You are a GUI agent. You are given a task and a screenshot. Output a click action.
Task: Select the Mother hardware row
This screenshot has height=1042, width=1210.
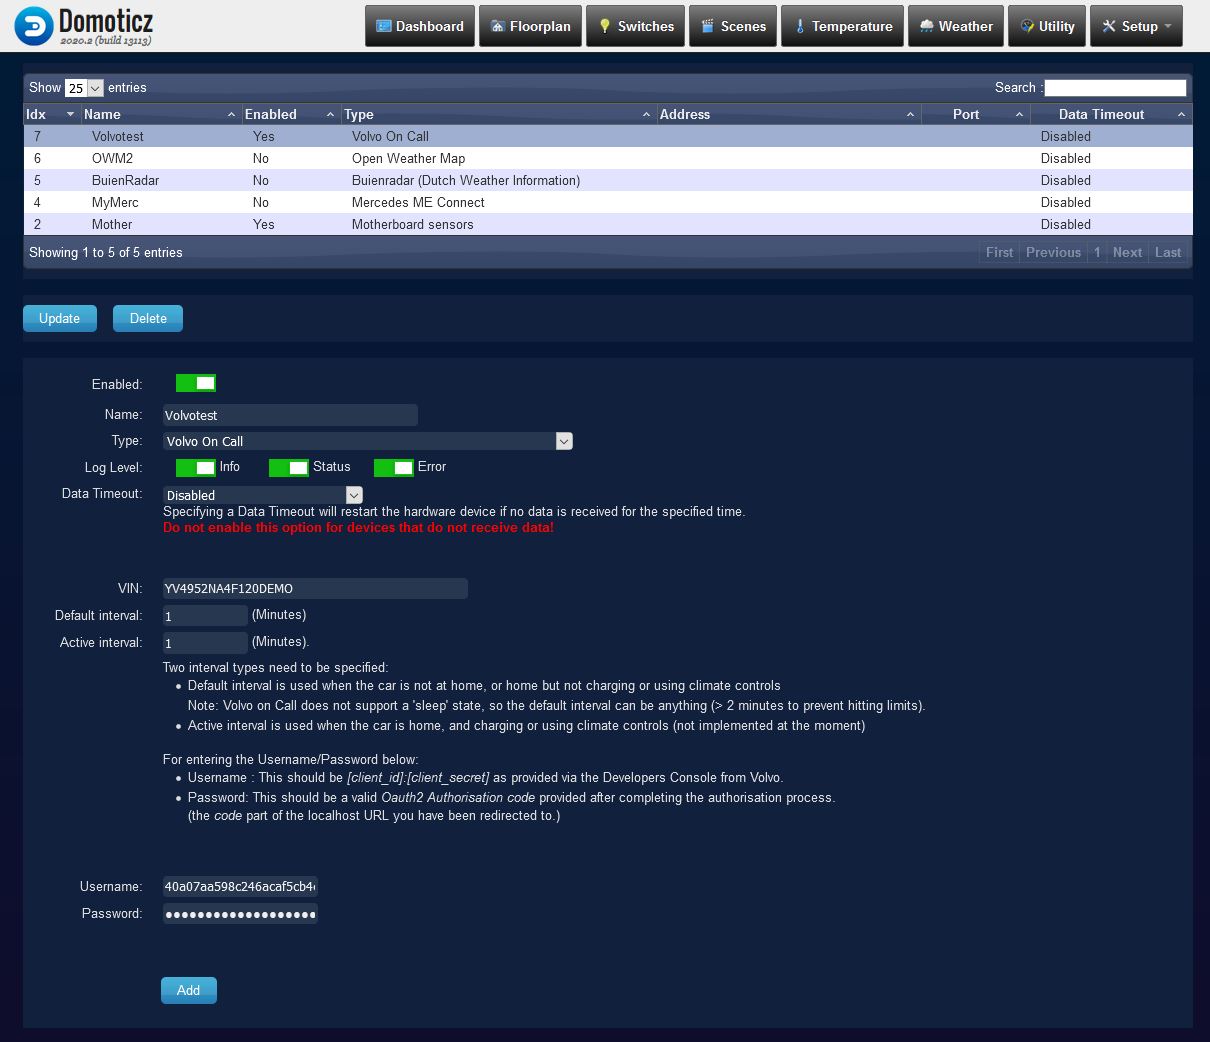point(608,224)
